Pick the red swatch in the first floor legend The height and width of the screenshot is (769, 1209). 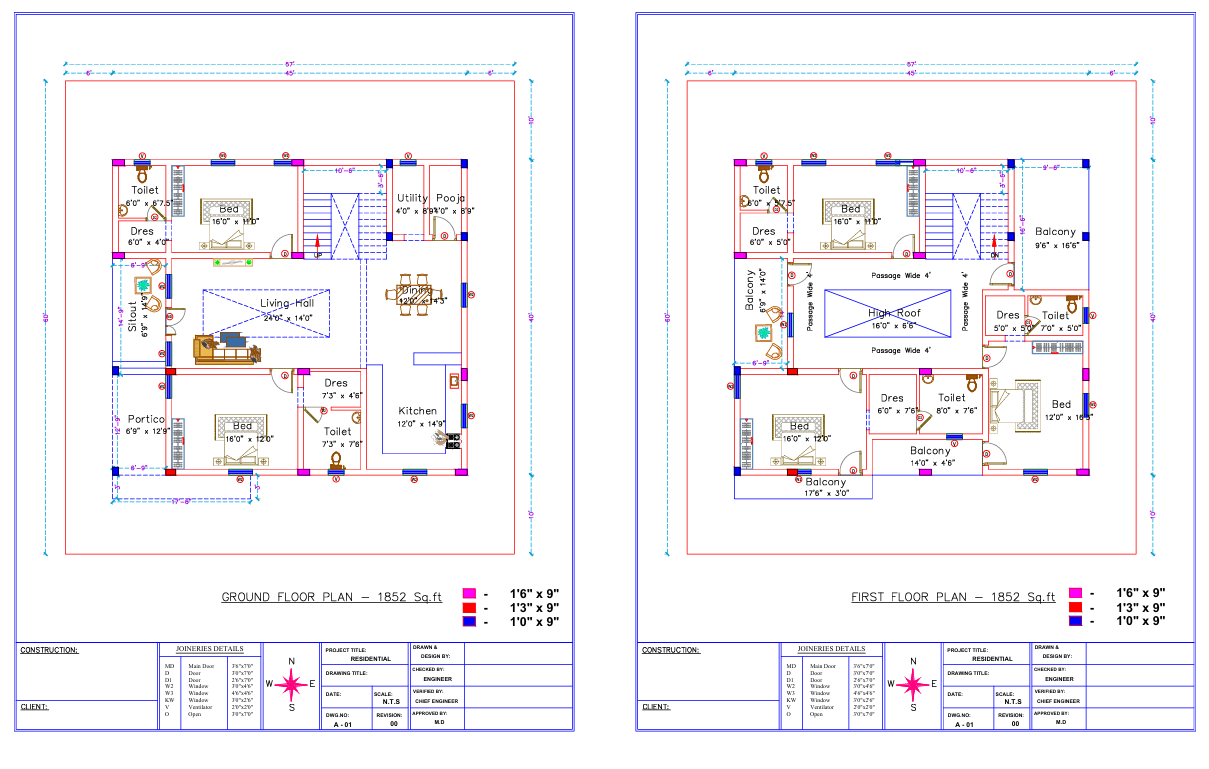coord(1076,607)
